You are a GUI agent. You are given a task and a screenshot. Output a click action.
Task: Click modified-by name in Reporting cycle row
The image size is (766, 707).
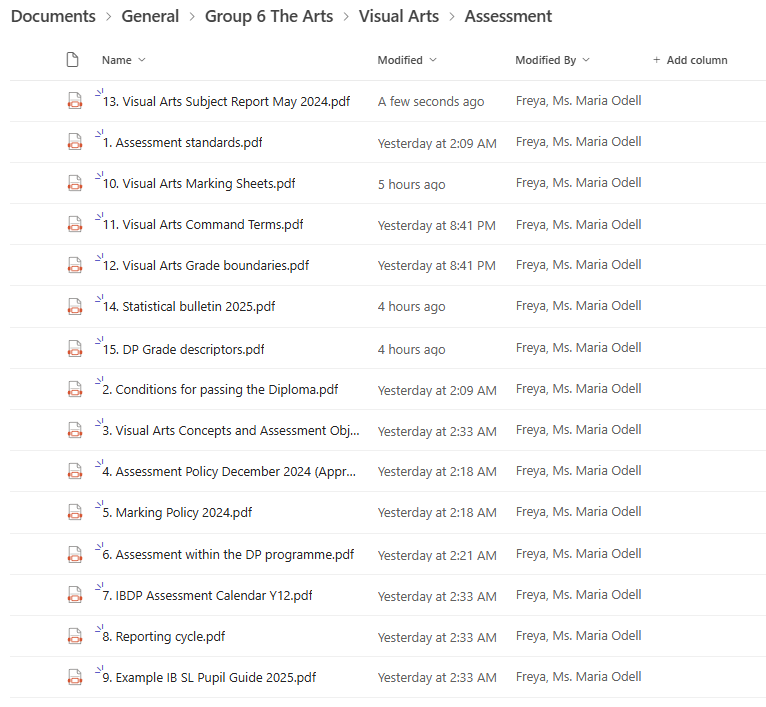578,636
